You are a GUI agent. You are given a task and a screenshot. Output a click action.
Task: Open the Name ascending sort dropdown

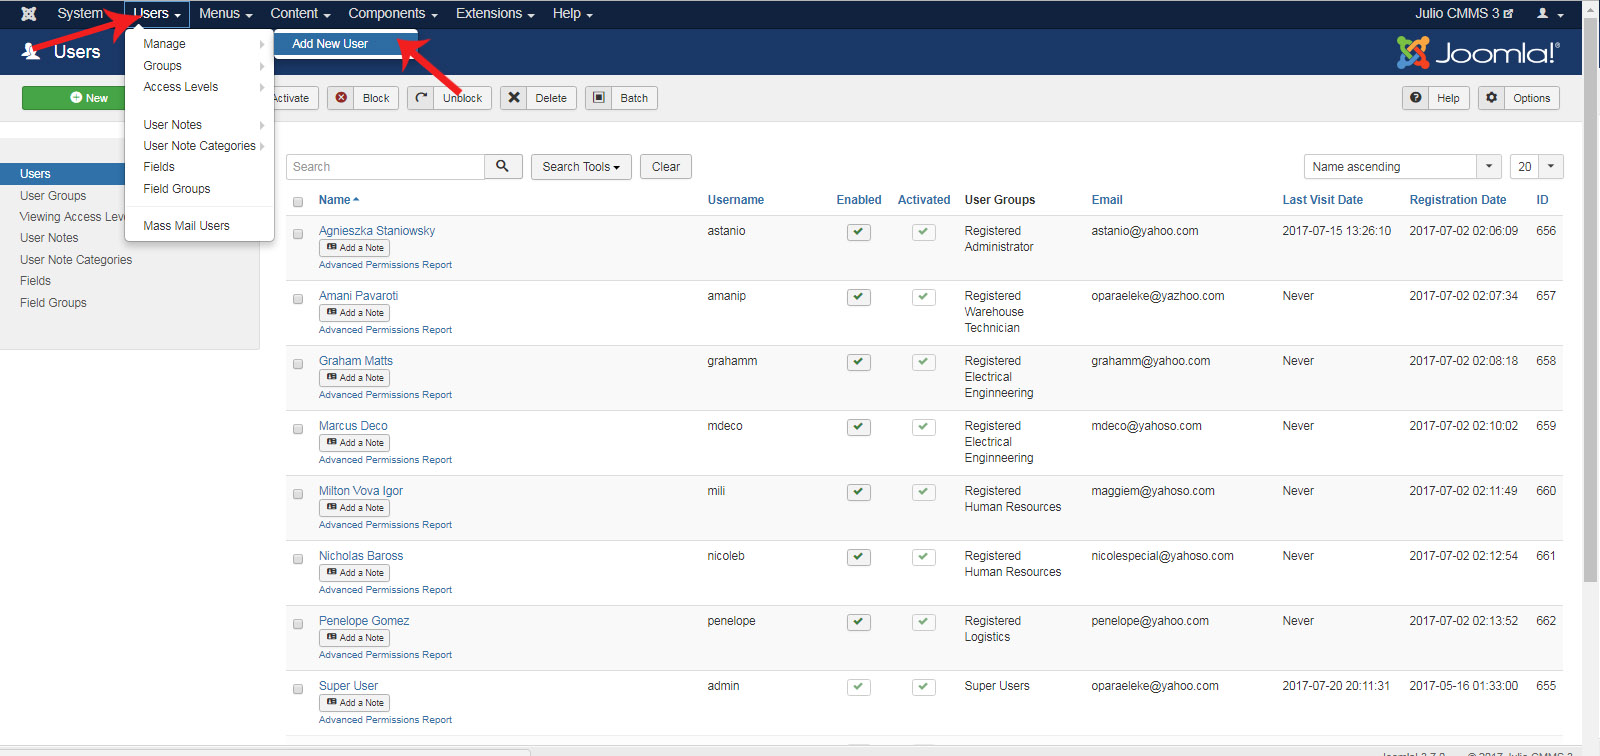[1403, 167]
